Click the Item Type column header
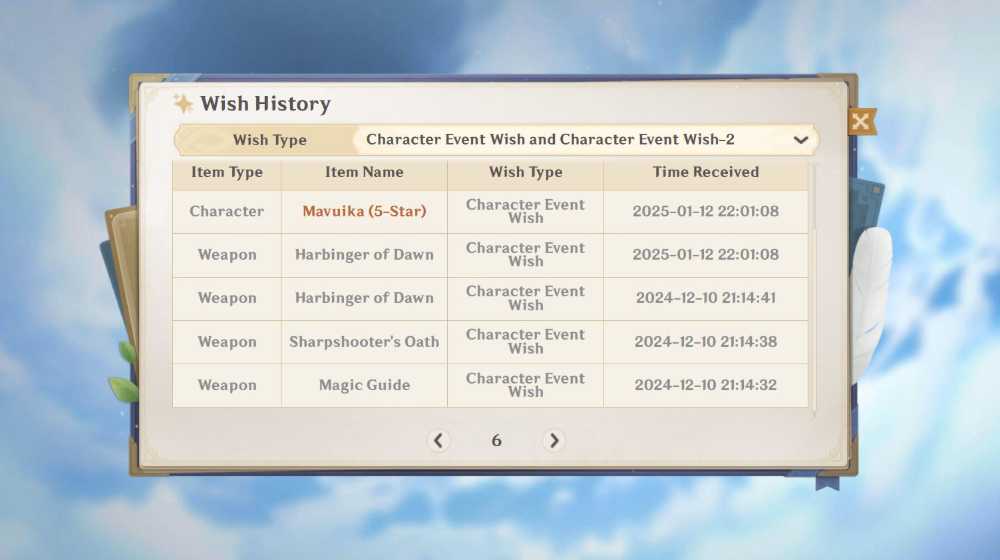 [x=227, y=172]
